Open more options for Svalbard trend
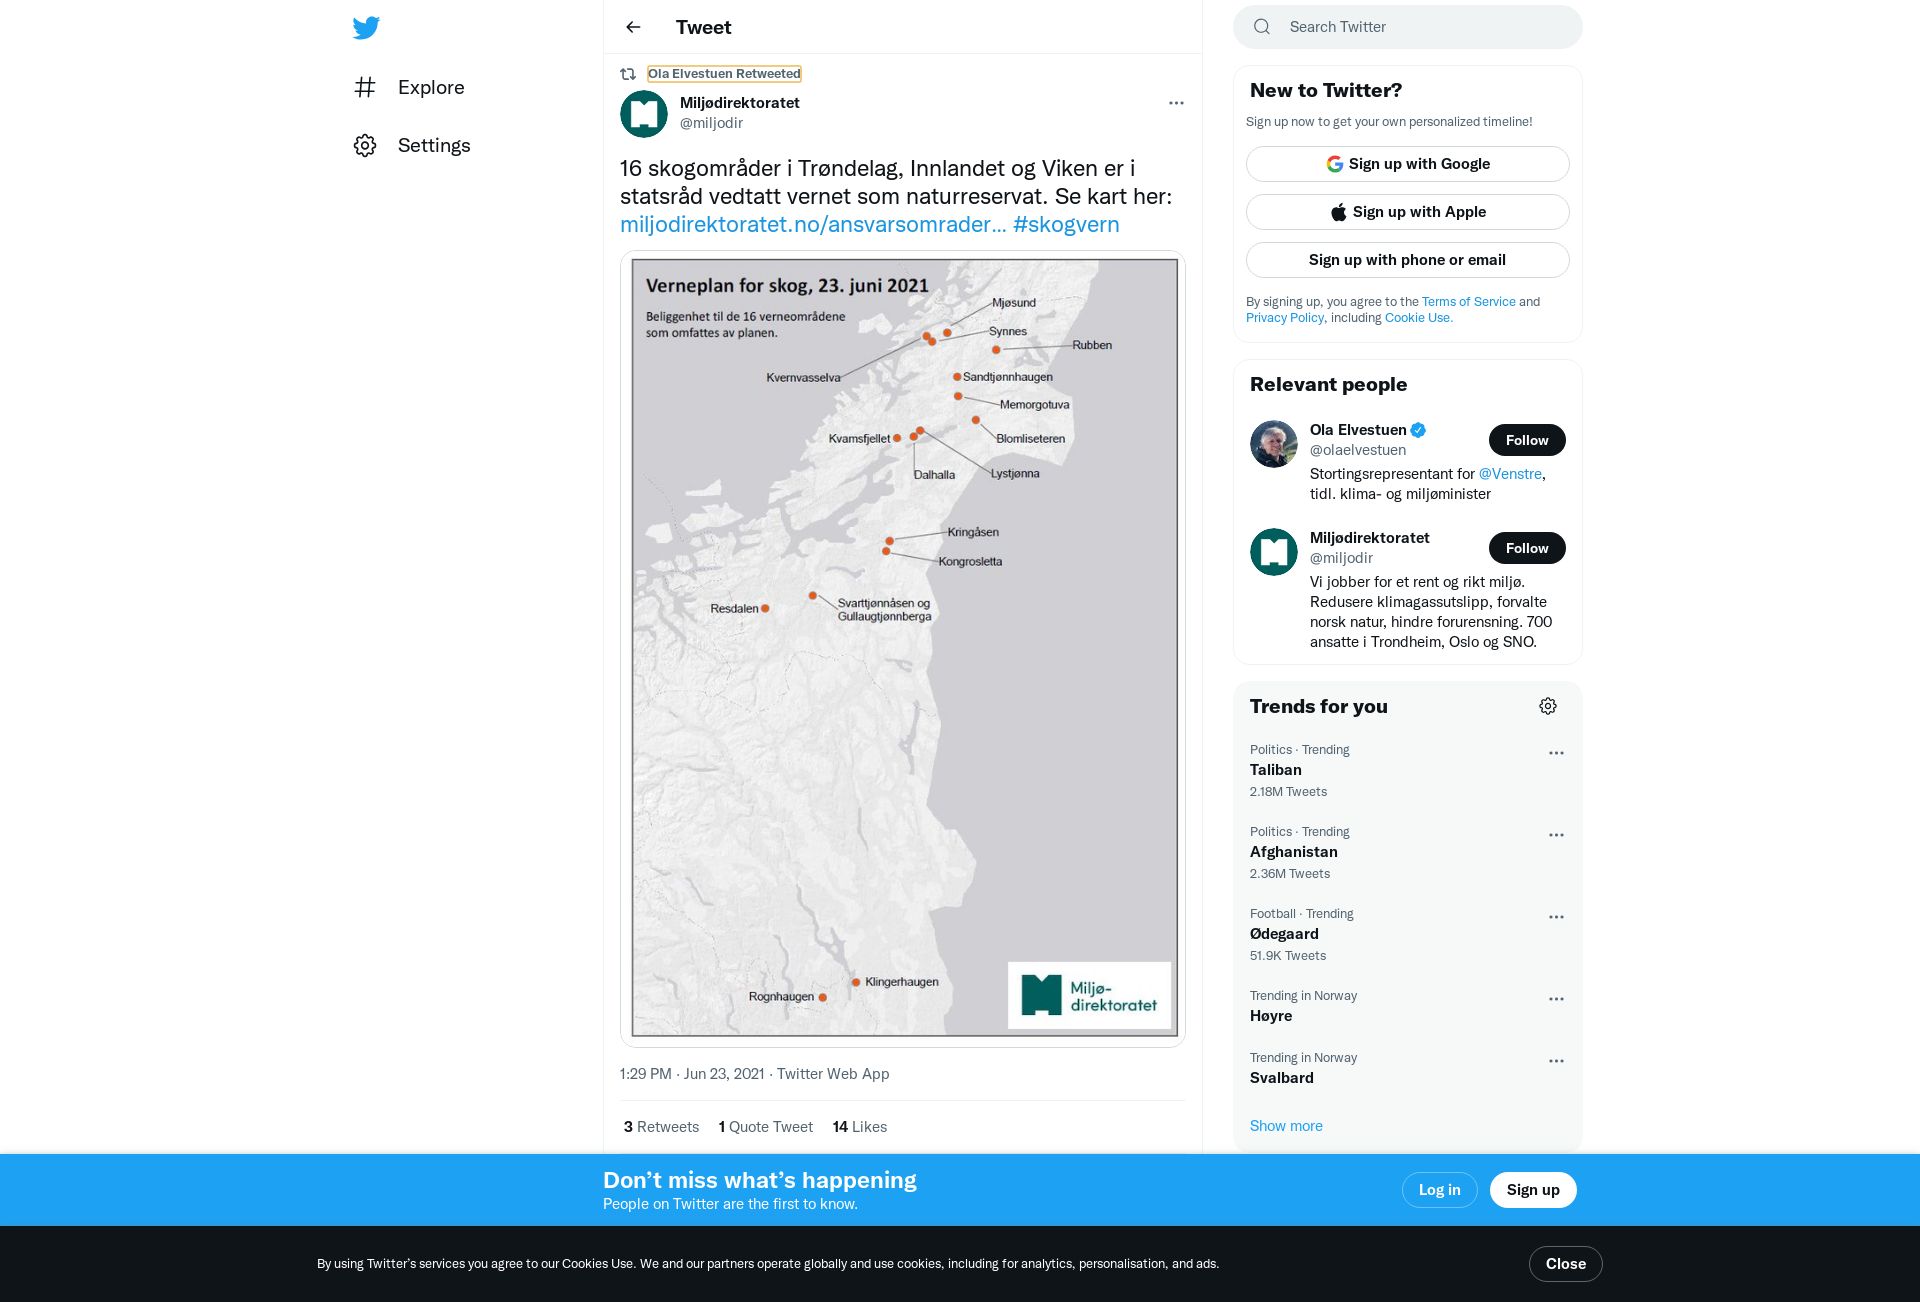The height and width of the screenshot is (1302, 1920). [x=1556, y=1061]
